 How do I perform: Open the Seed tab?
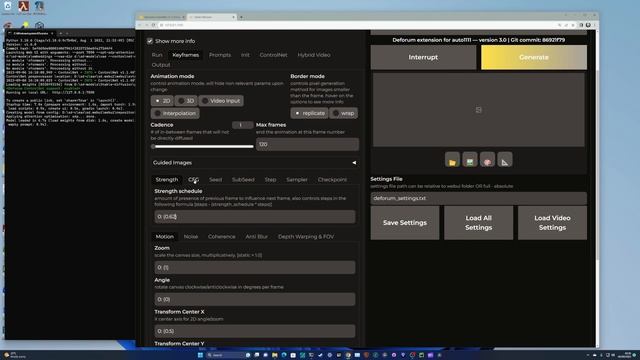point(216,180)
